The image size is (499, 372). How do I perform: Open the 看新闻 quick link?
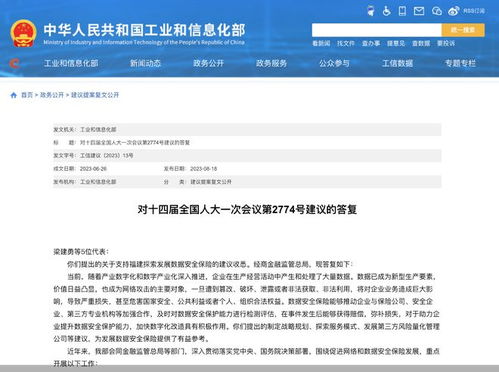[x=321, y=43]
